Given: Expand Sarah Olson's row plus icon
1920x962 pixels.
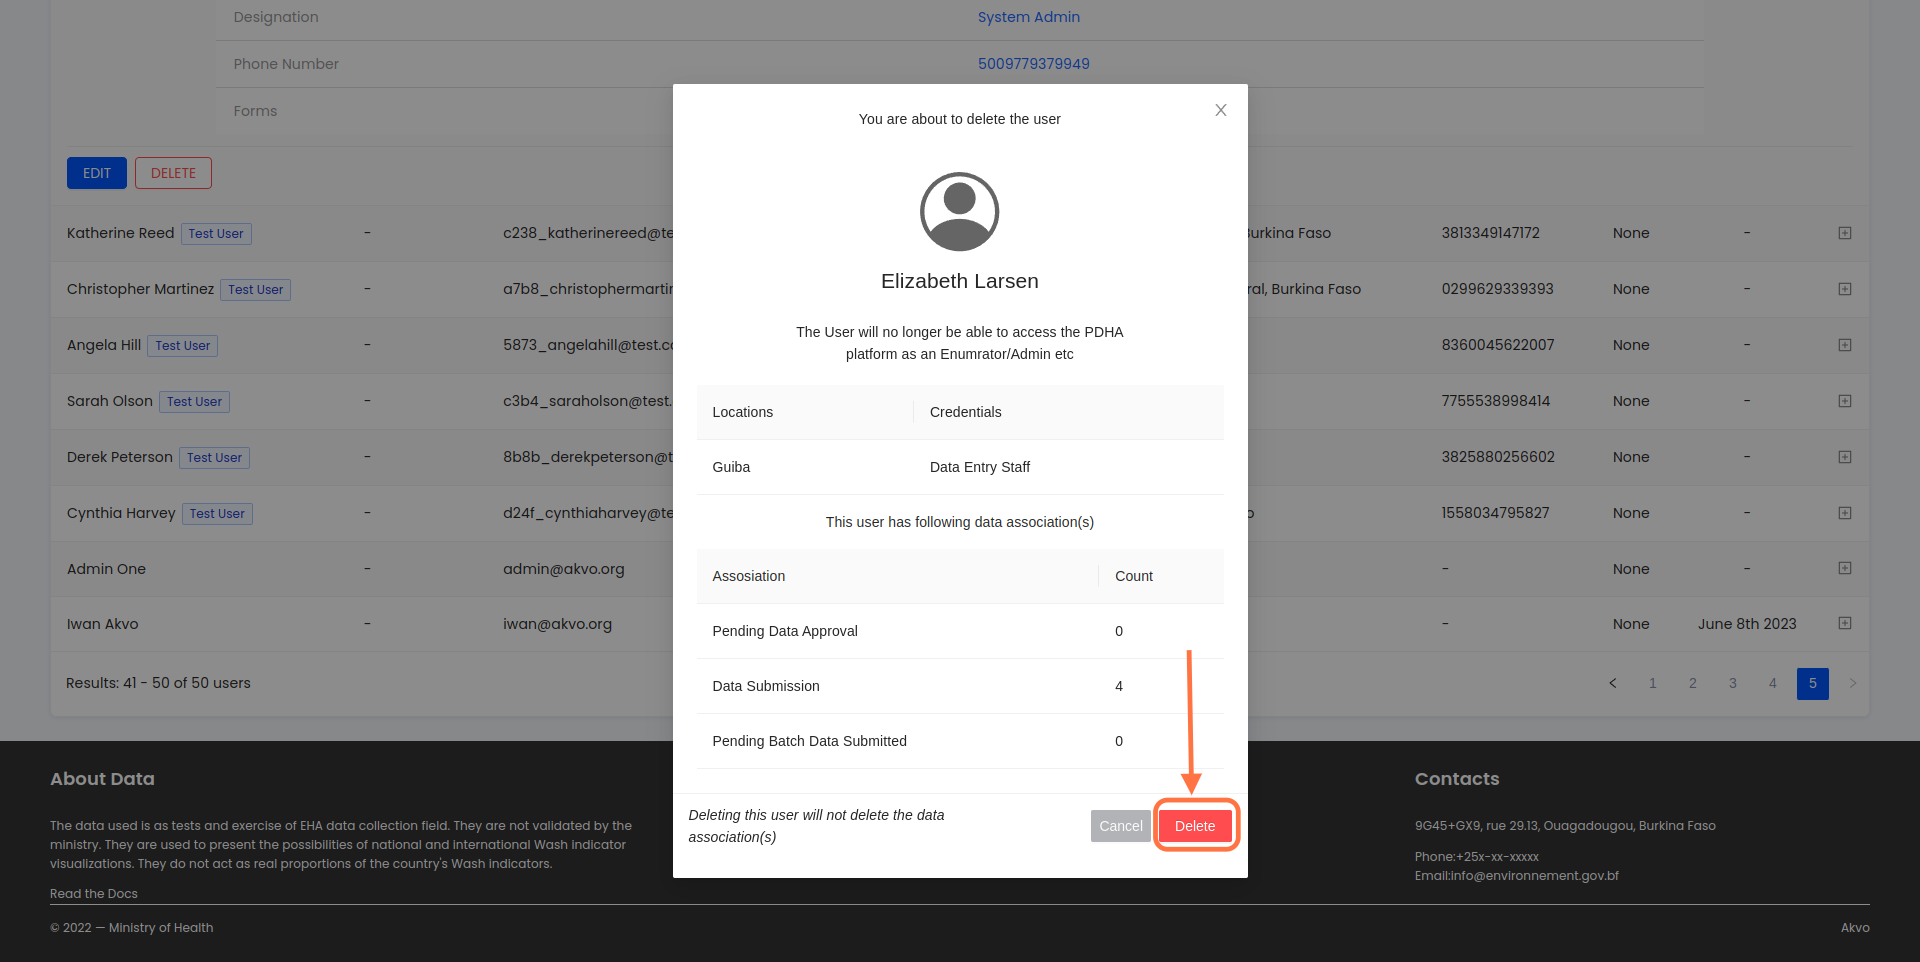Looking at the screenshot, I should click(x=1845, y=401).
